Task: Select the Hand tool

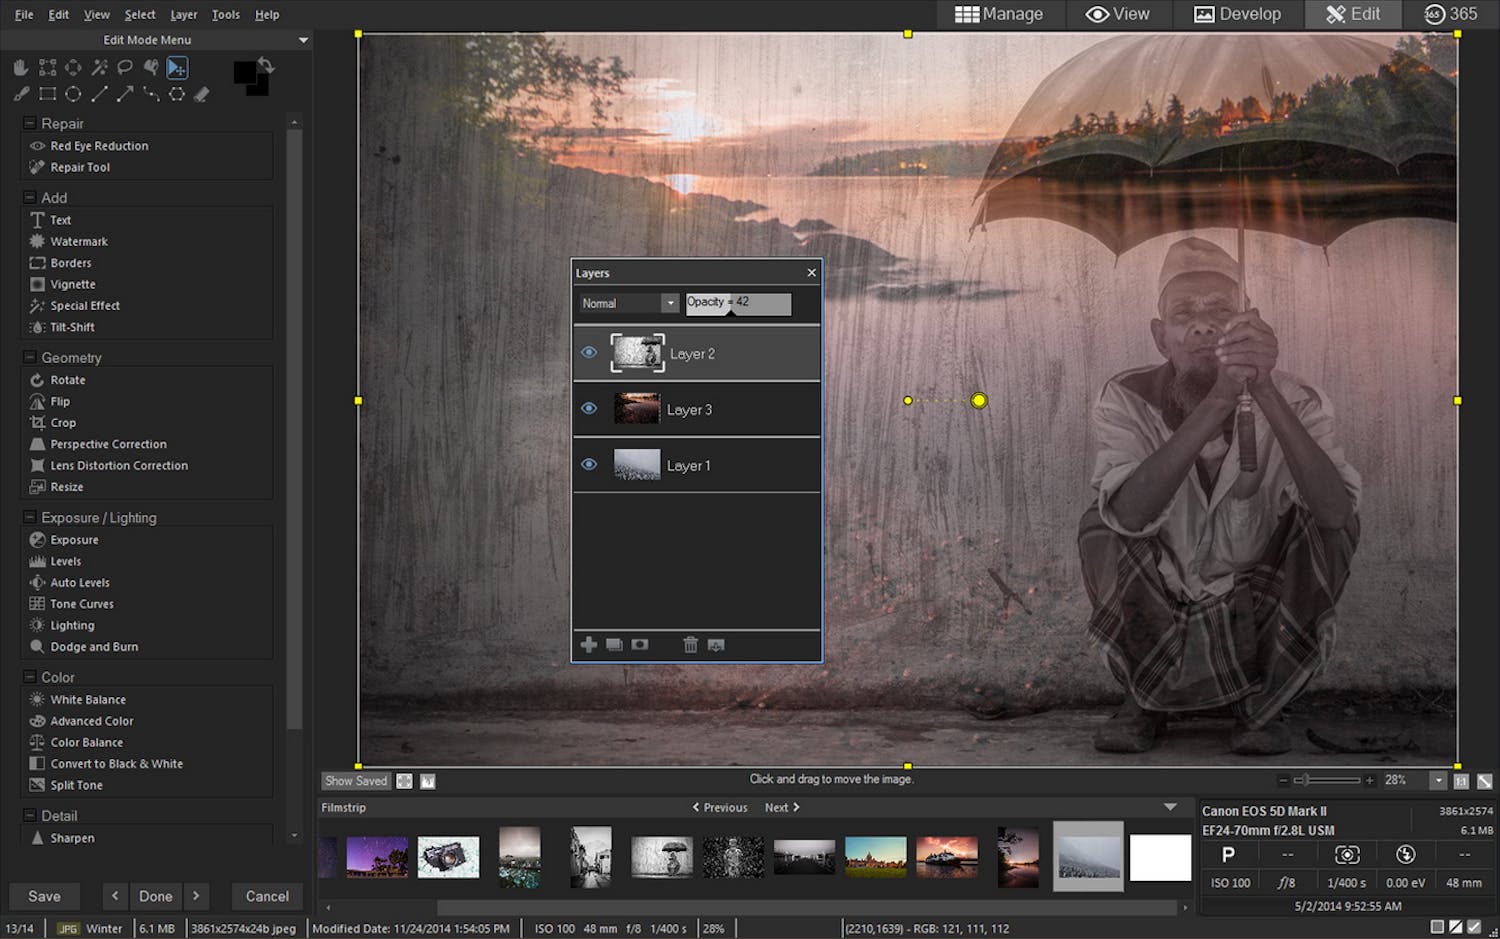Action: (21, 68)
